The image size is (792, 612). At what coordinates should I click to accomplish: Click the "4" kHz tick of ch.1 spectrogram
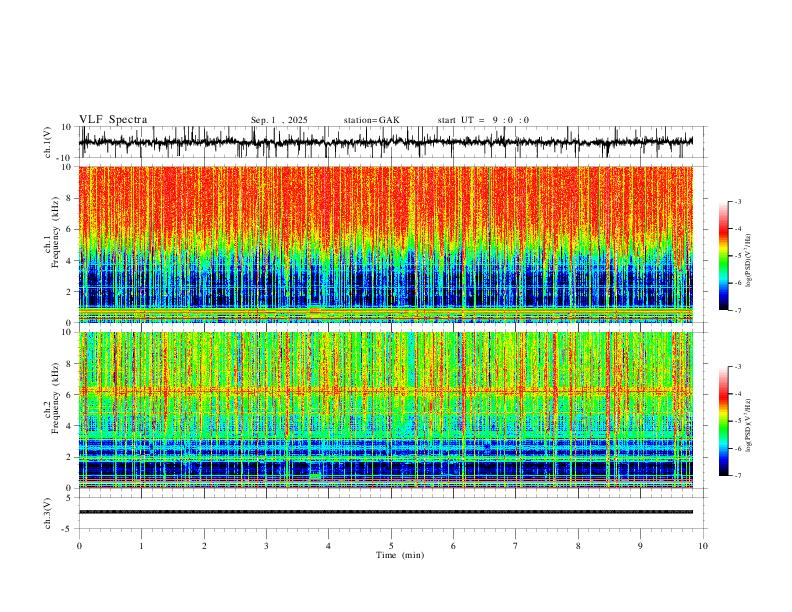[x=69, y=261]
